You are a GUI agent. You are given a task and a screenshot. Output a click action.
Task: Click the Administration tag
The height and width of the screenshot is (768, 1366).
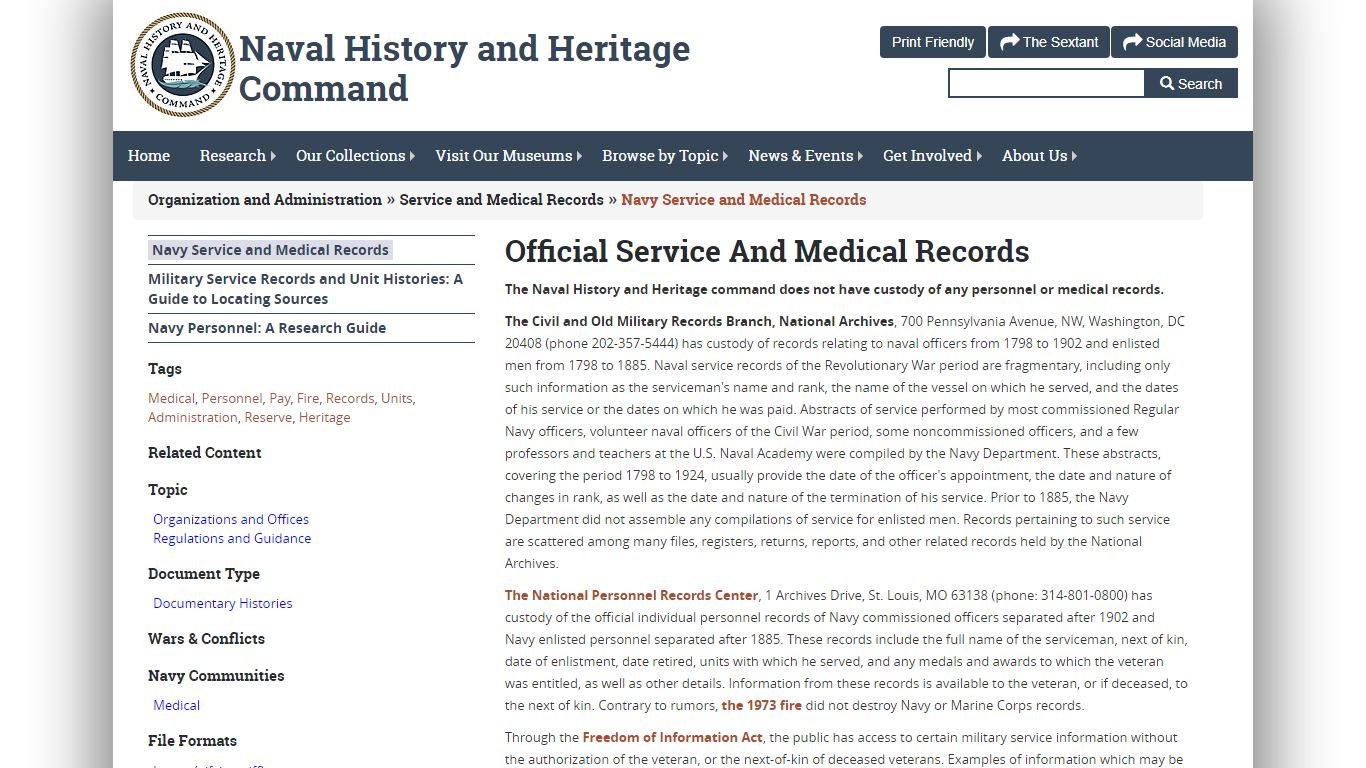(x=193, y=418)
